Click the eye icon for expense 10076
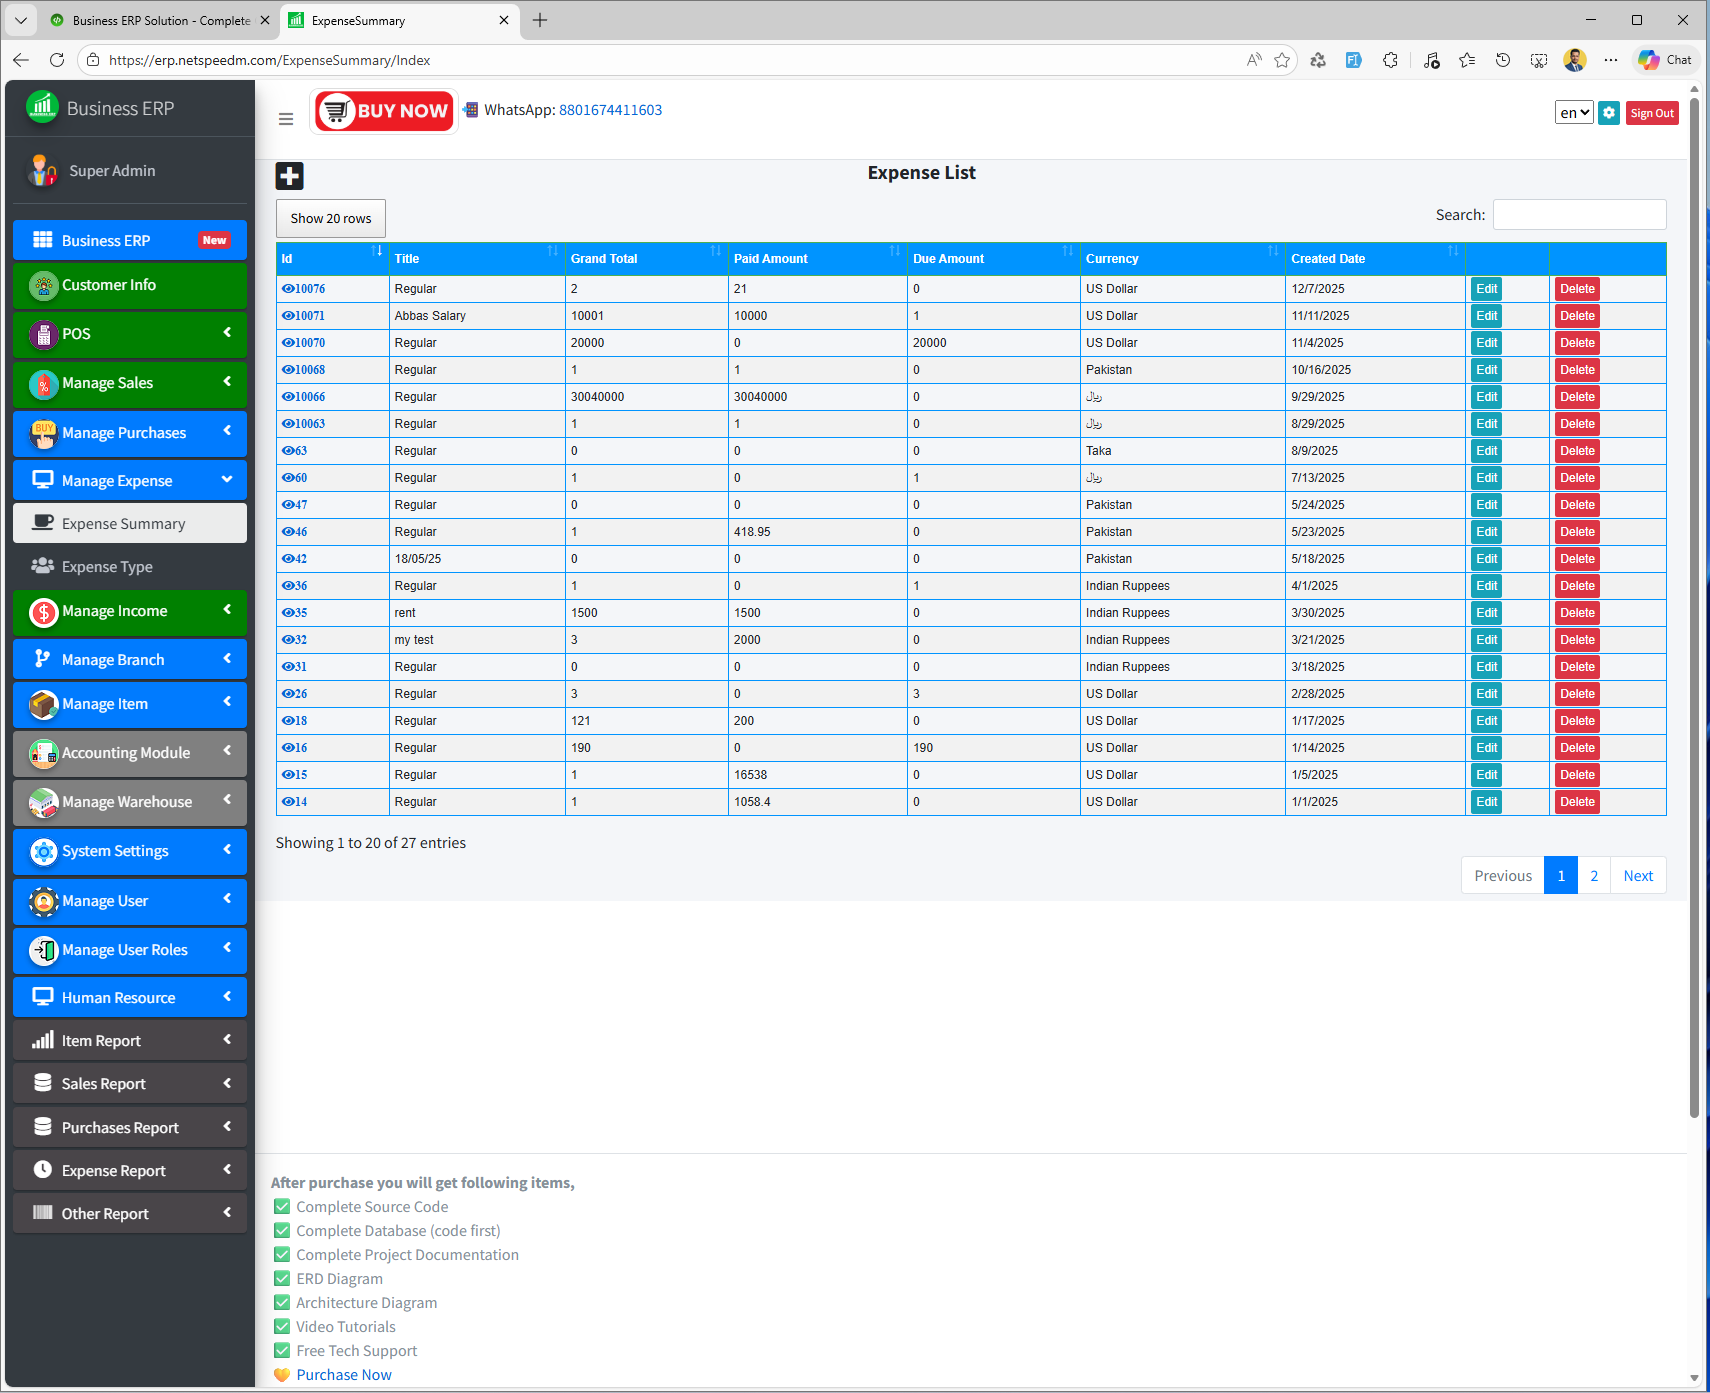The image size is (1710, 1393). (286, 288)
